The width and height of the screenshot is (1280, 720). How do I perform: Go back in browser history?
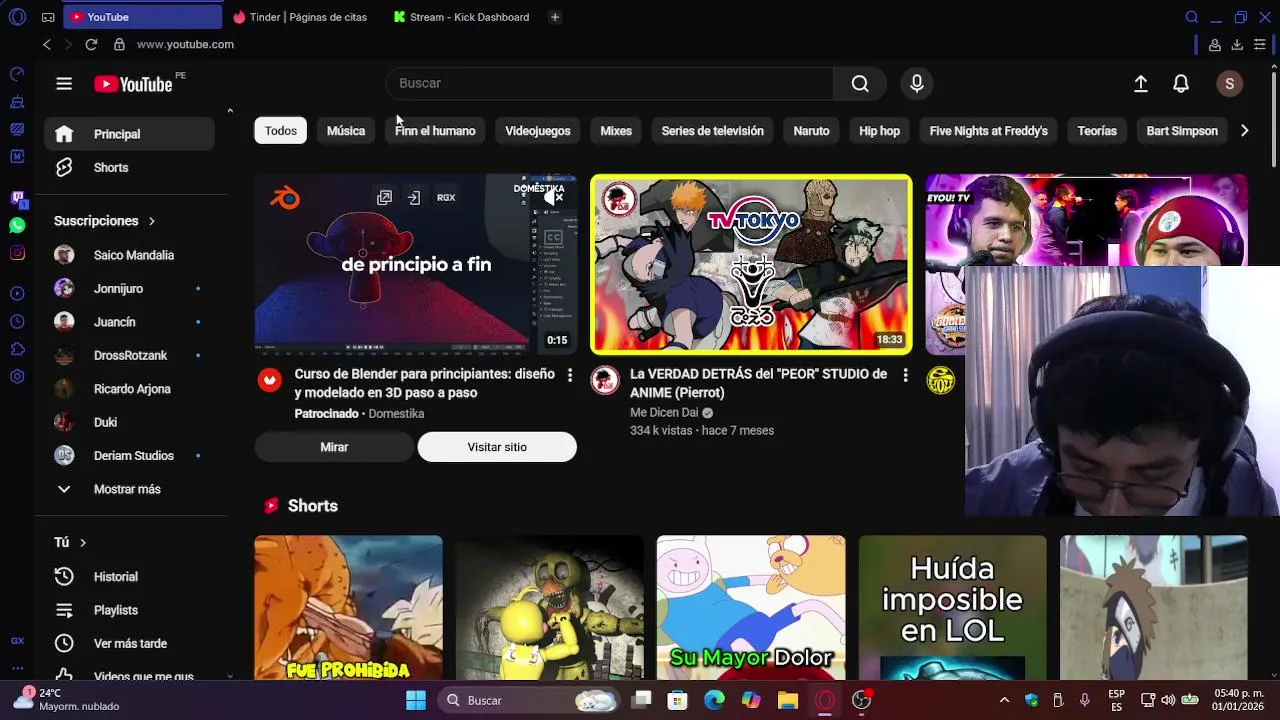coord(47,44)
